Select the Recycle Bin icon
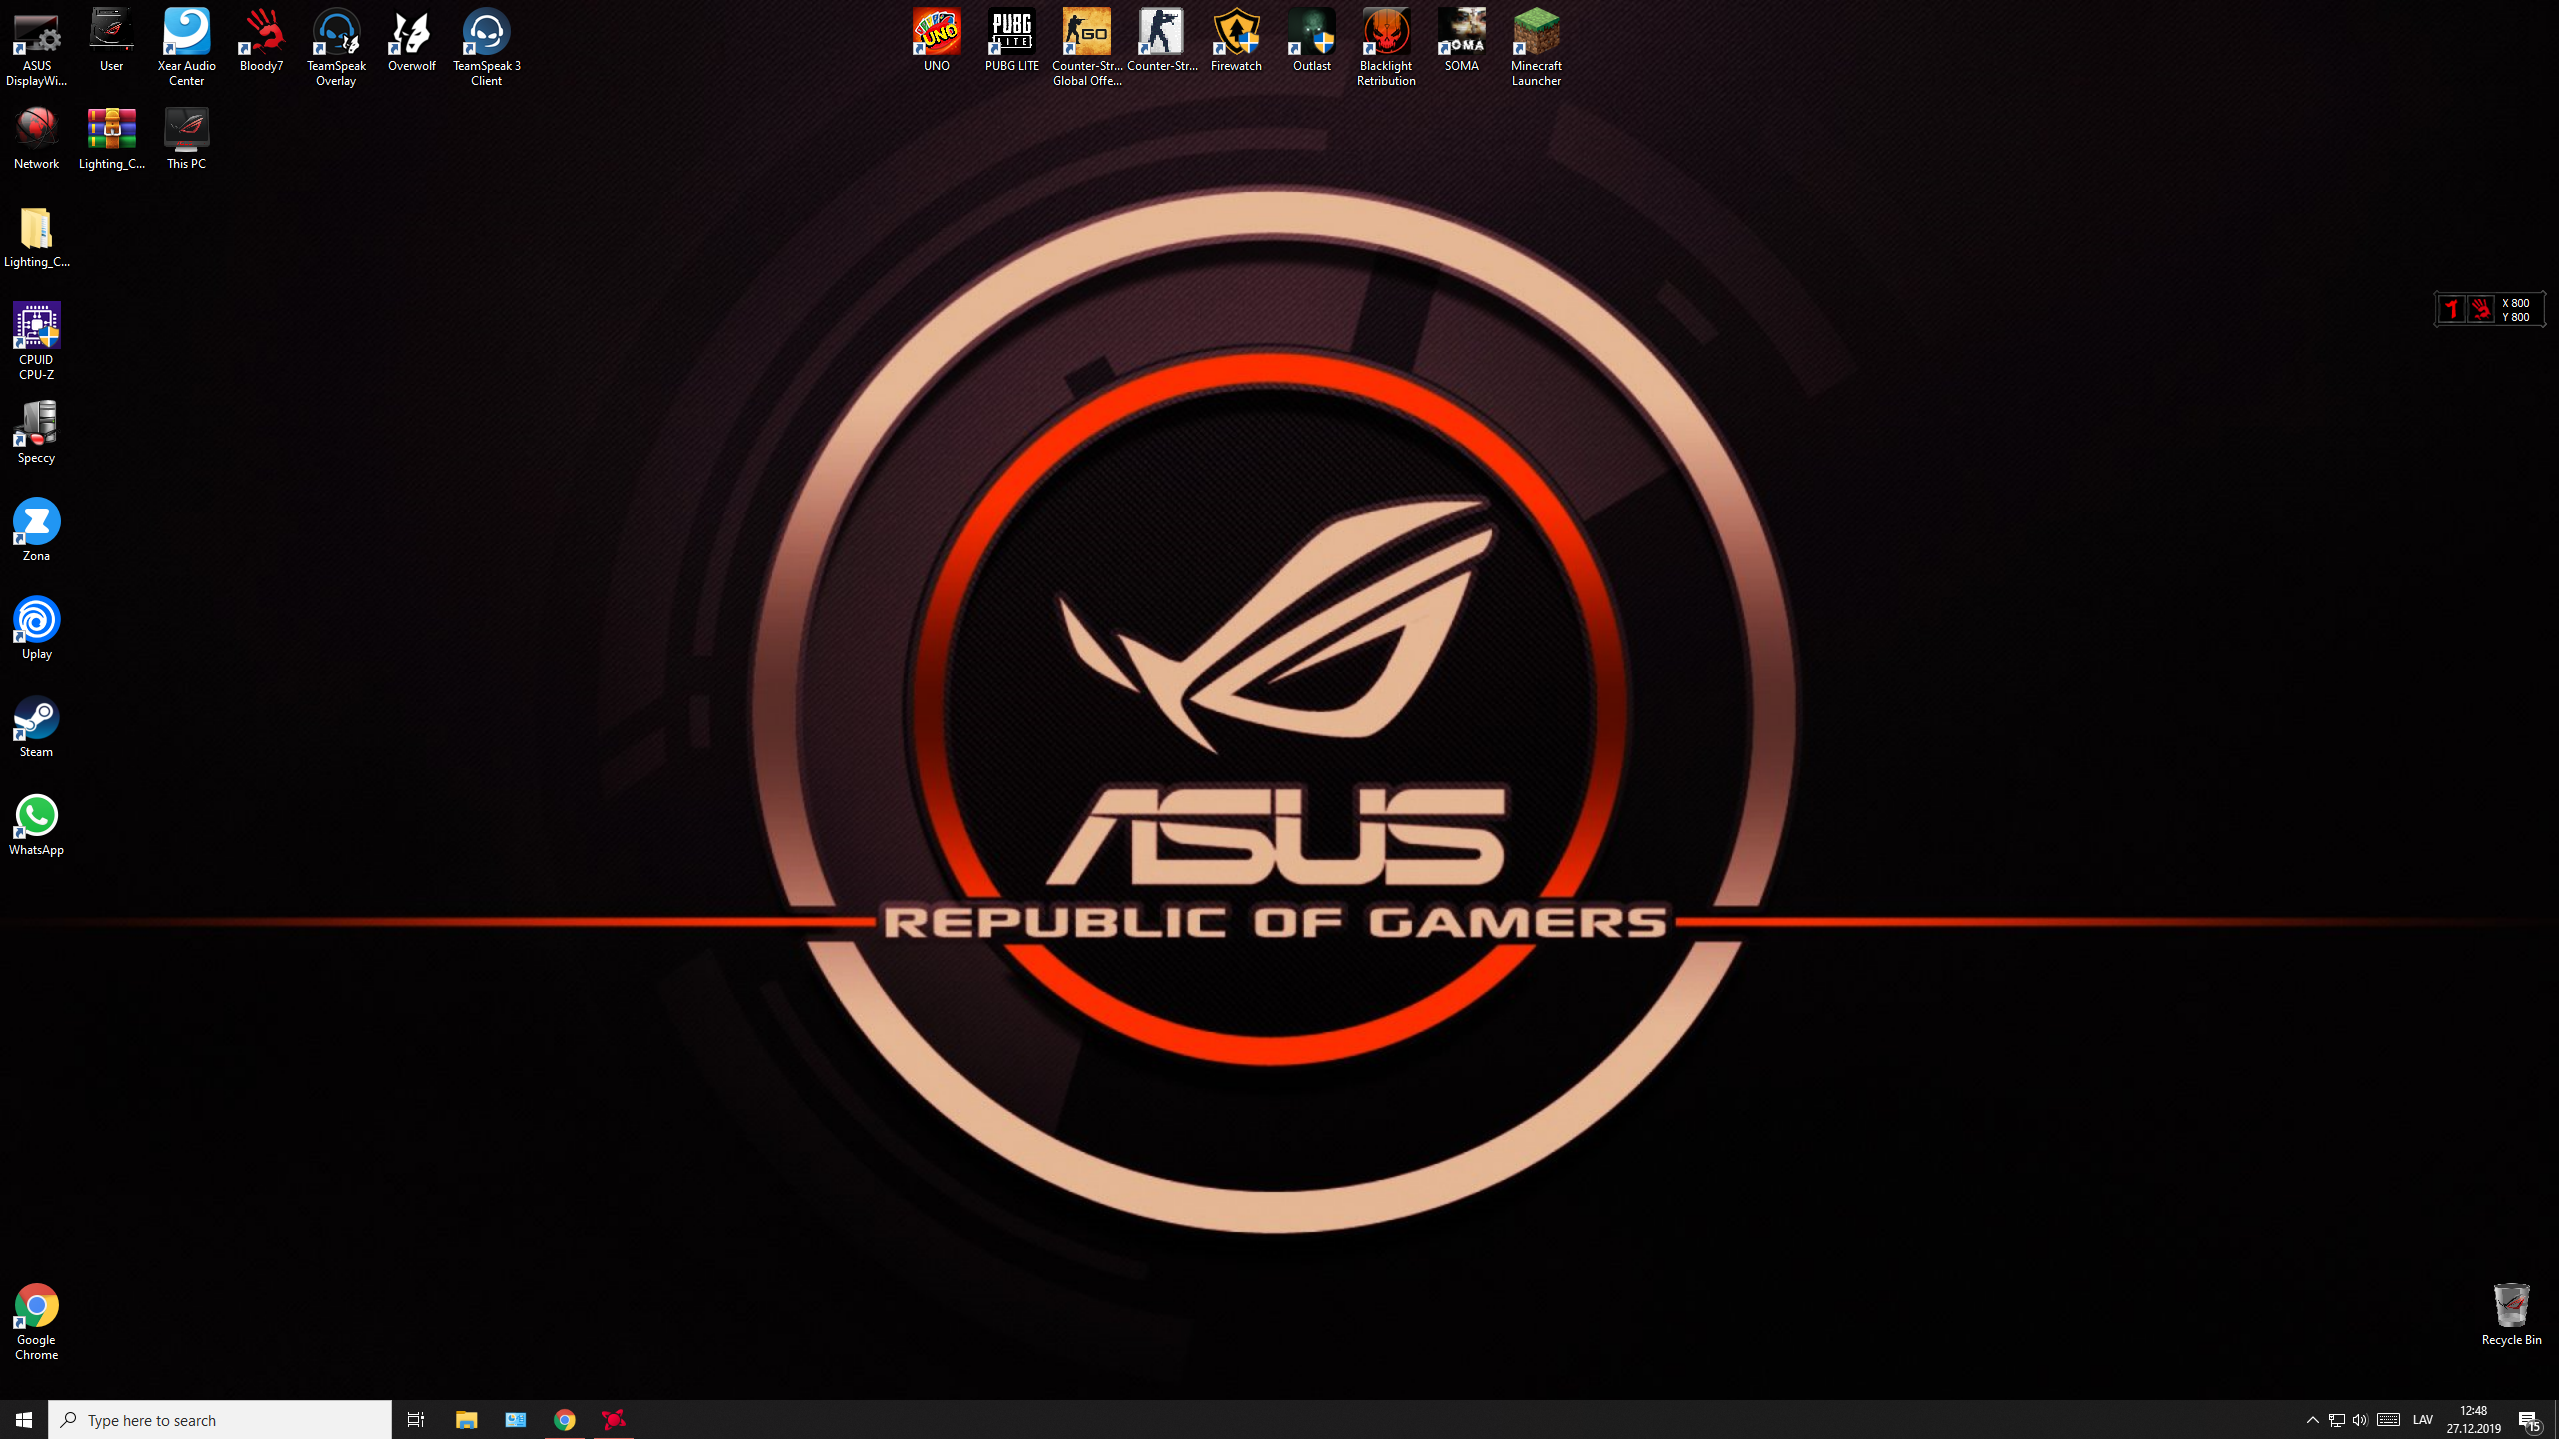This screenshot has width=2559, height=1439. (x=2510, y=1314)
